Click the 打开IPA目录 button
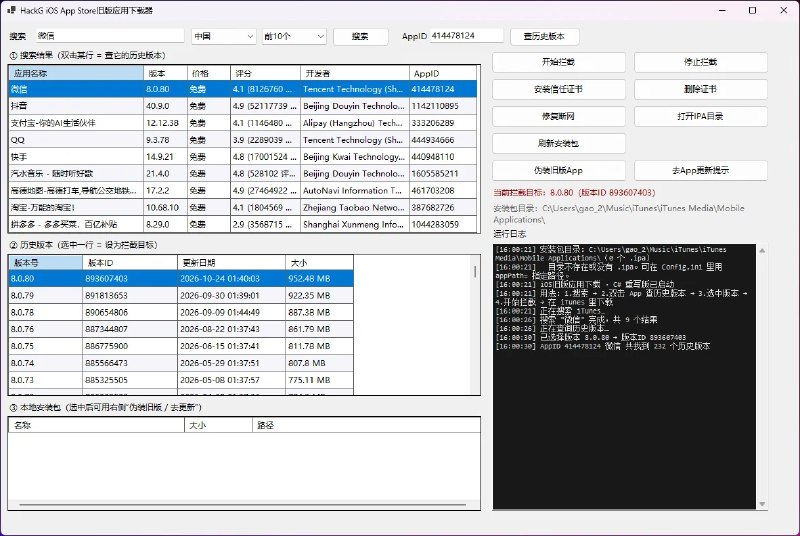The width and height of the screenshot is (800, 536). tap(701, 116)
